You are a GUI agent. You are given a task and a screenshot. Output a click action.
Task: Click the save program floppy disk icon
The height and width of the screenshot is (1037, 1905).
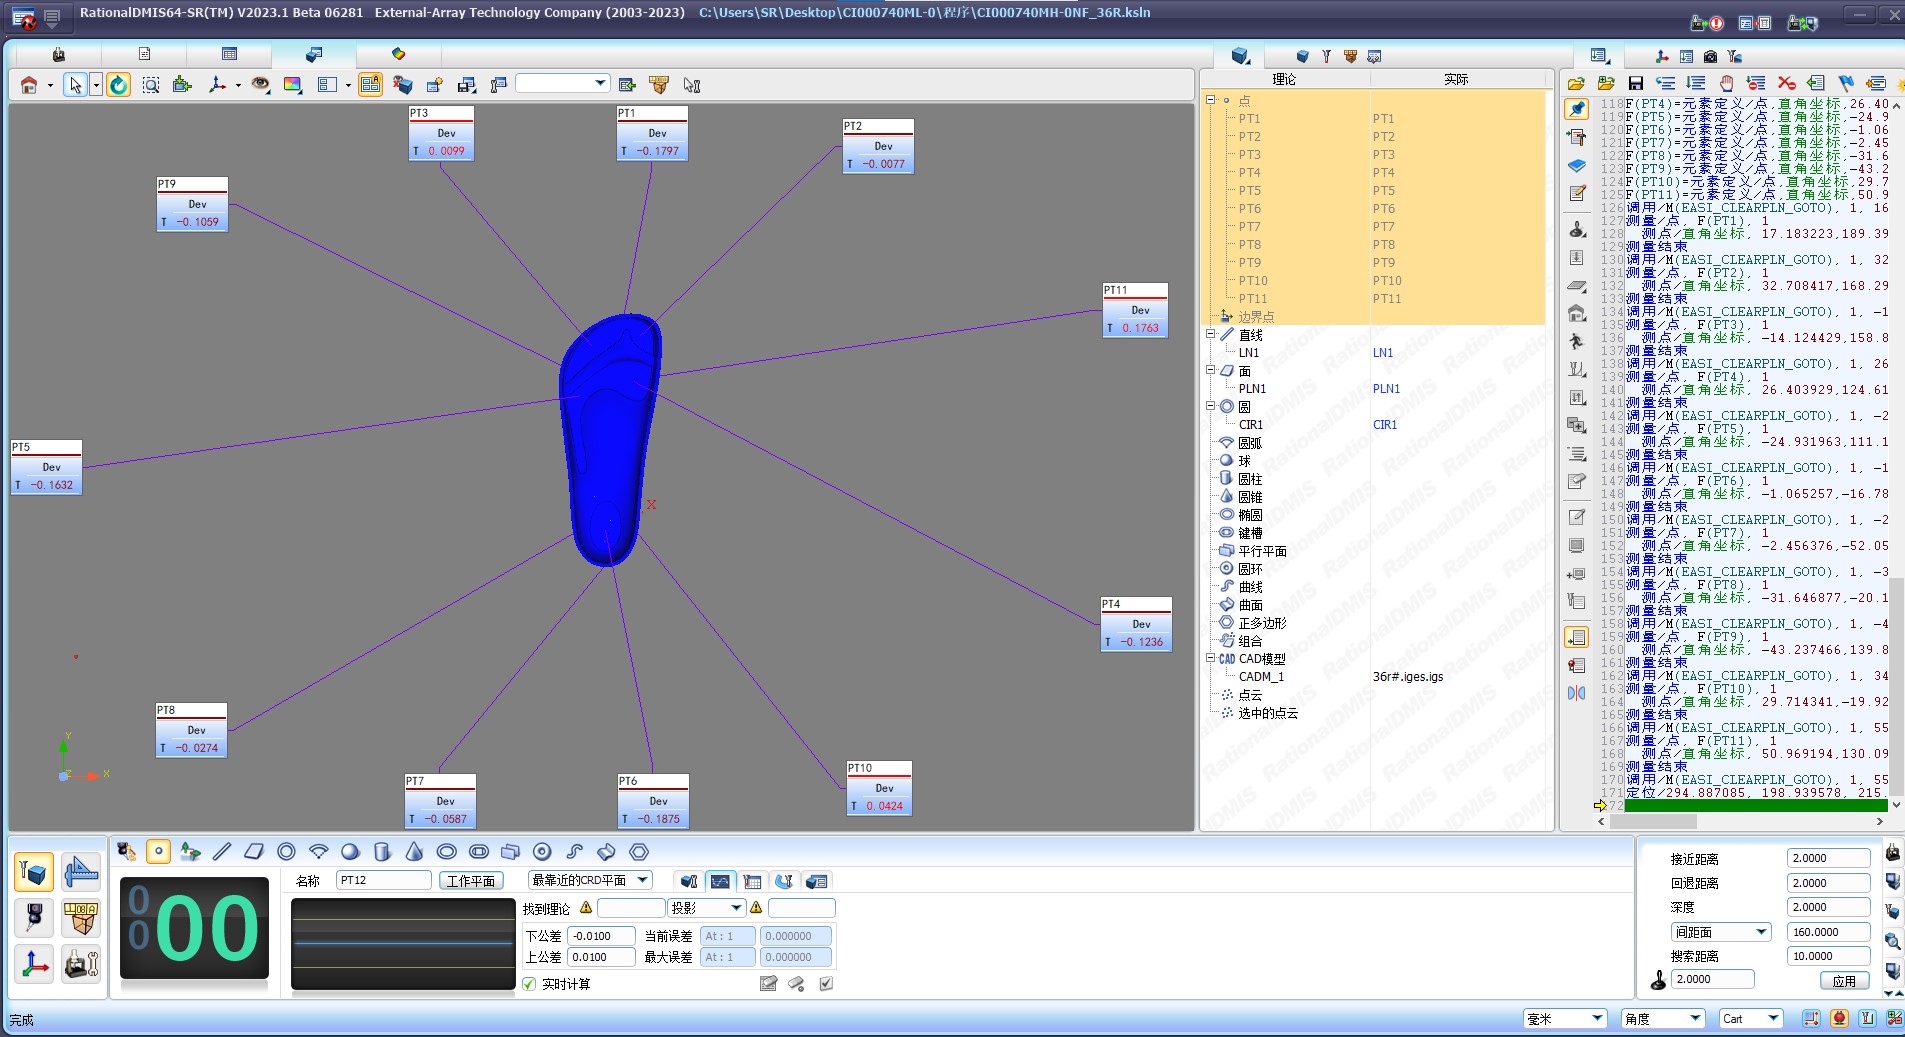click(x=1636, y=83)
